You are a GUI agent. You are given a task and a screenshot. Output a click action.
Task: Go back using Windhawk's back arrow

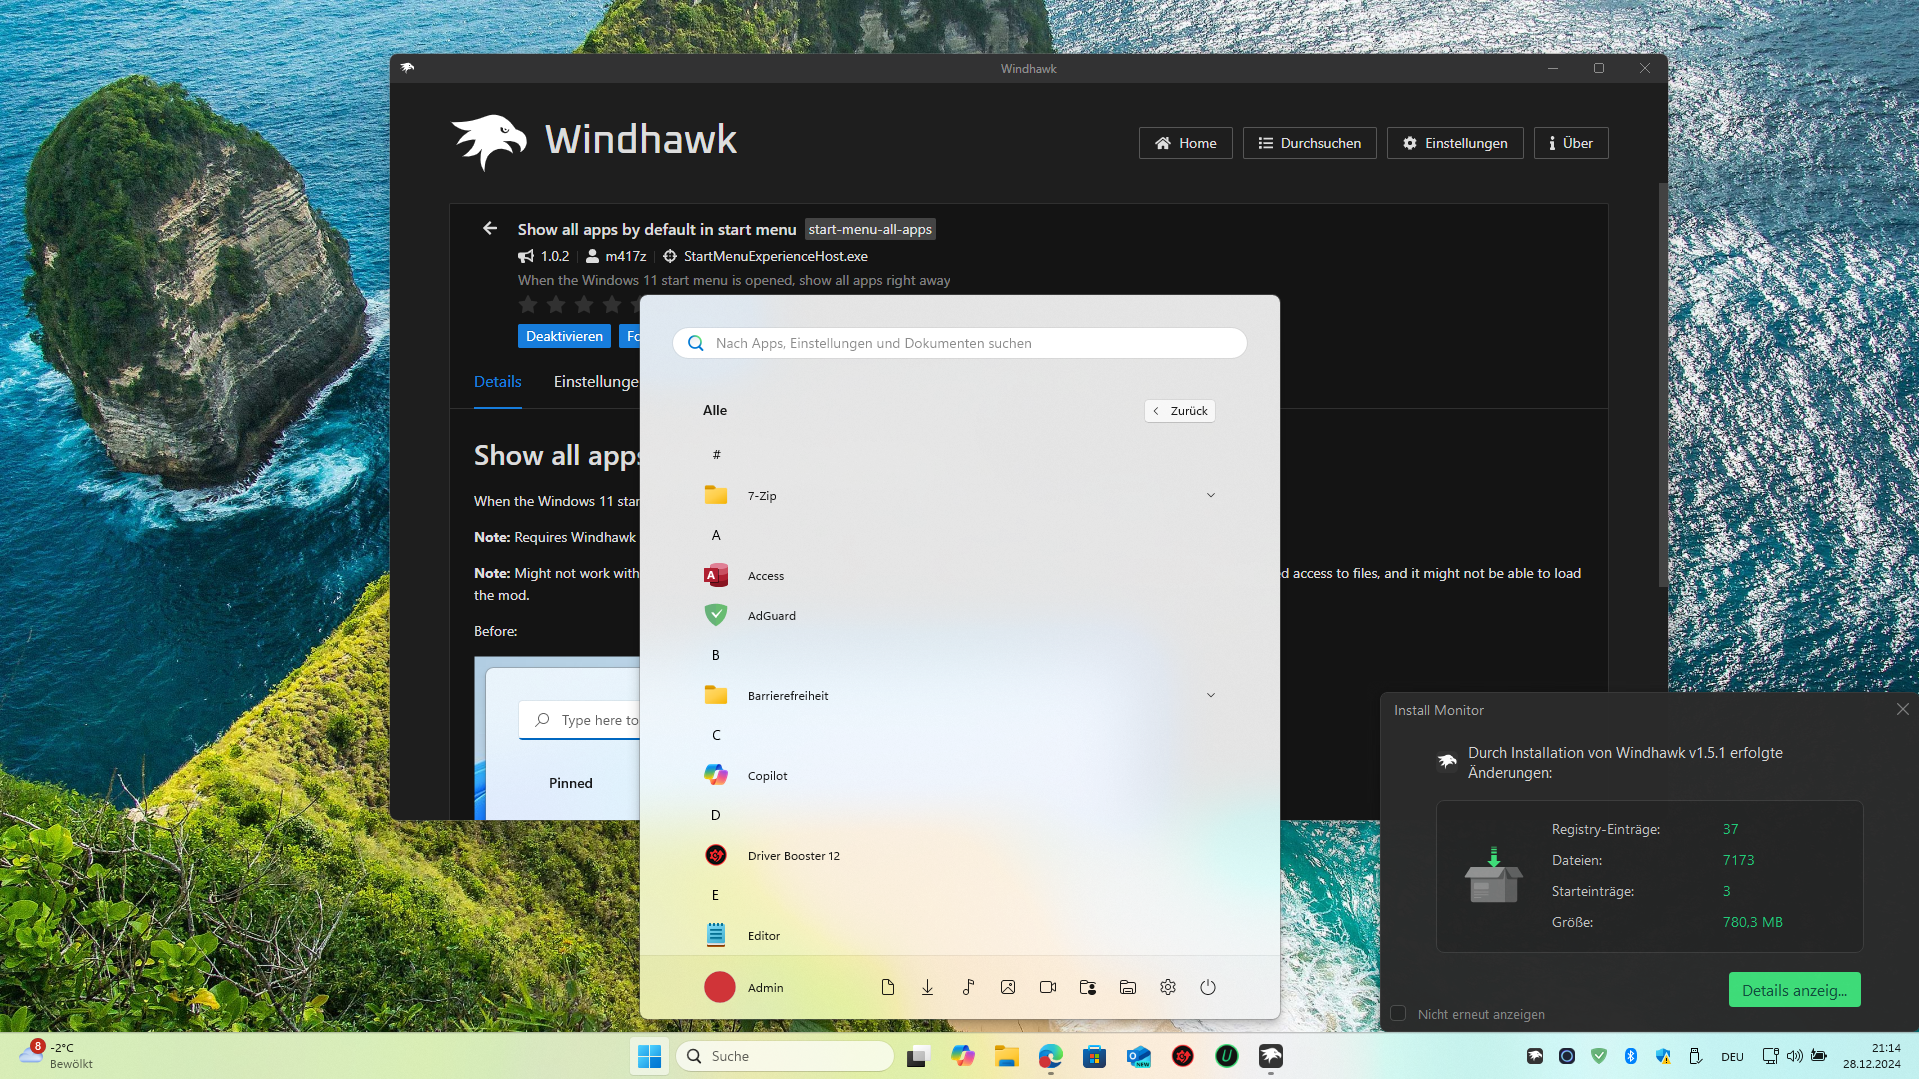pos(490,228)
